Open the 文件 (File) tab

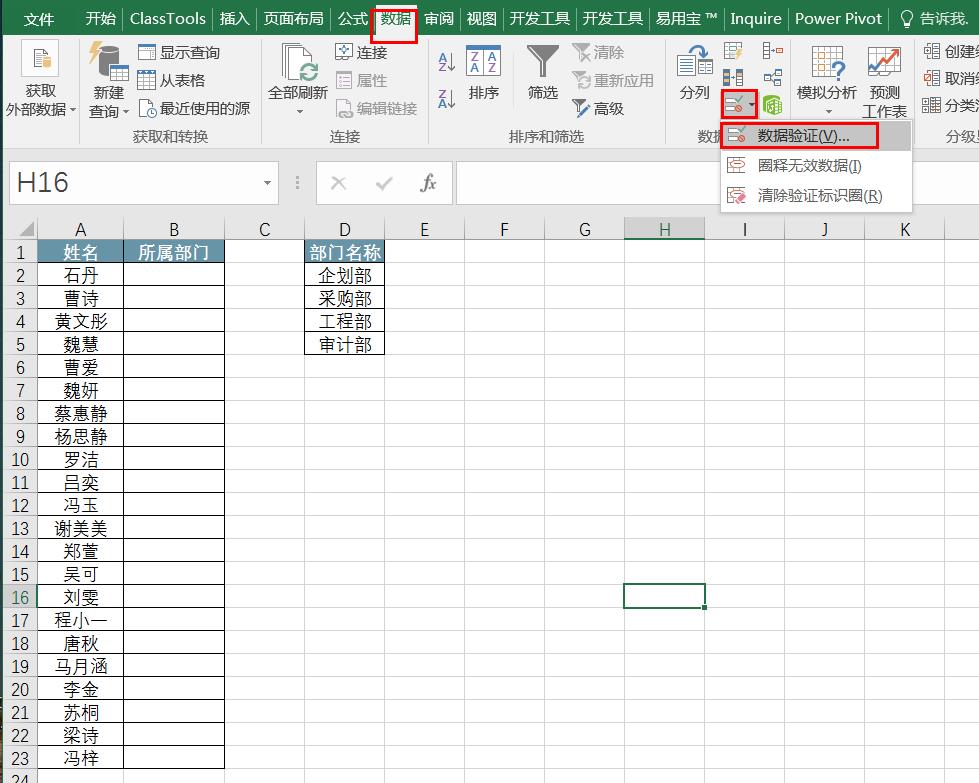coord(39,19)
